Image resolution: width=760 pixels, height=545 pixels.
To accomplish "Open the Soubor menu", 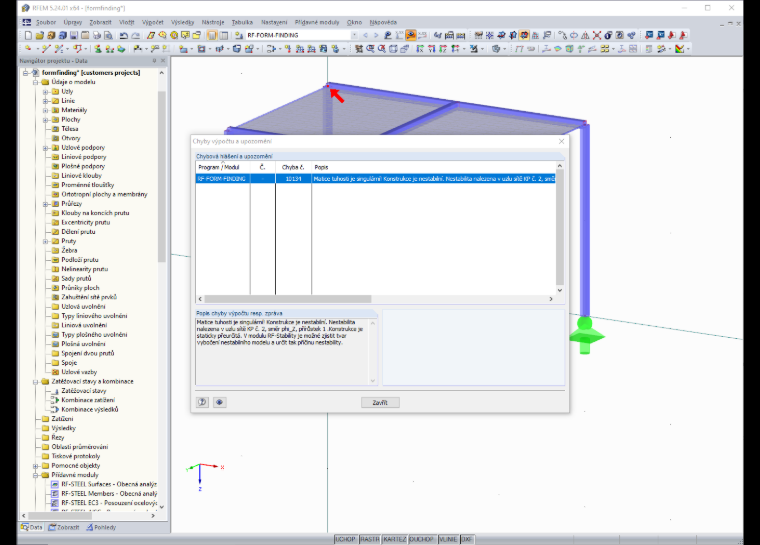I will coord(46,22).
